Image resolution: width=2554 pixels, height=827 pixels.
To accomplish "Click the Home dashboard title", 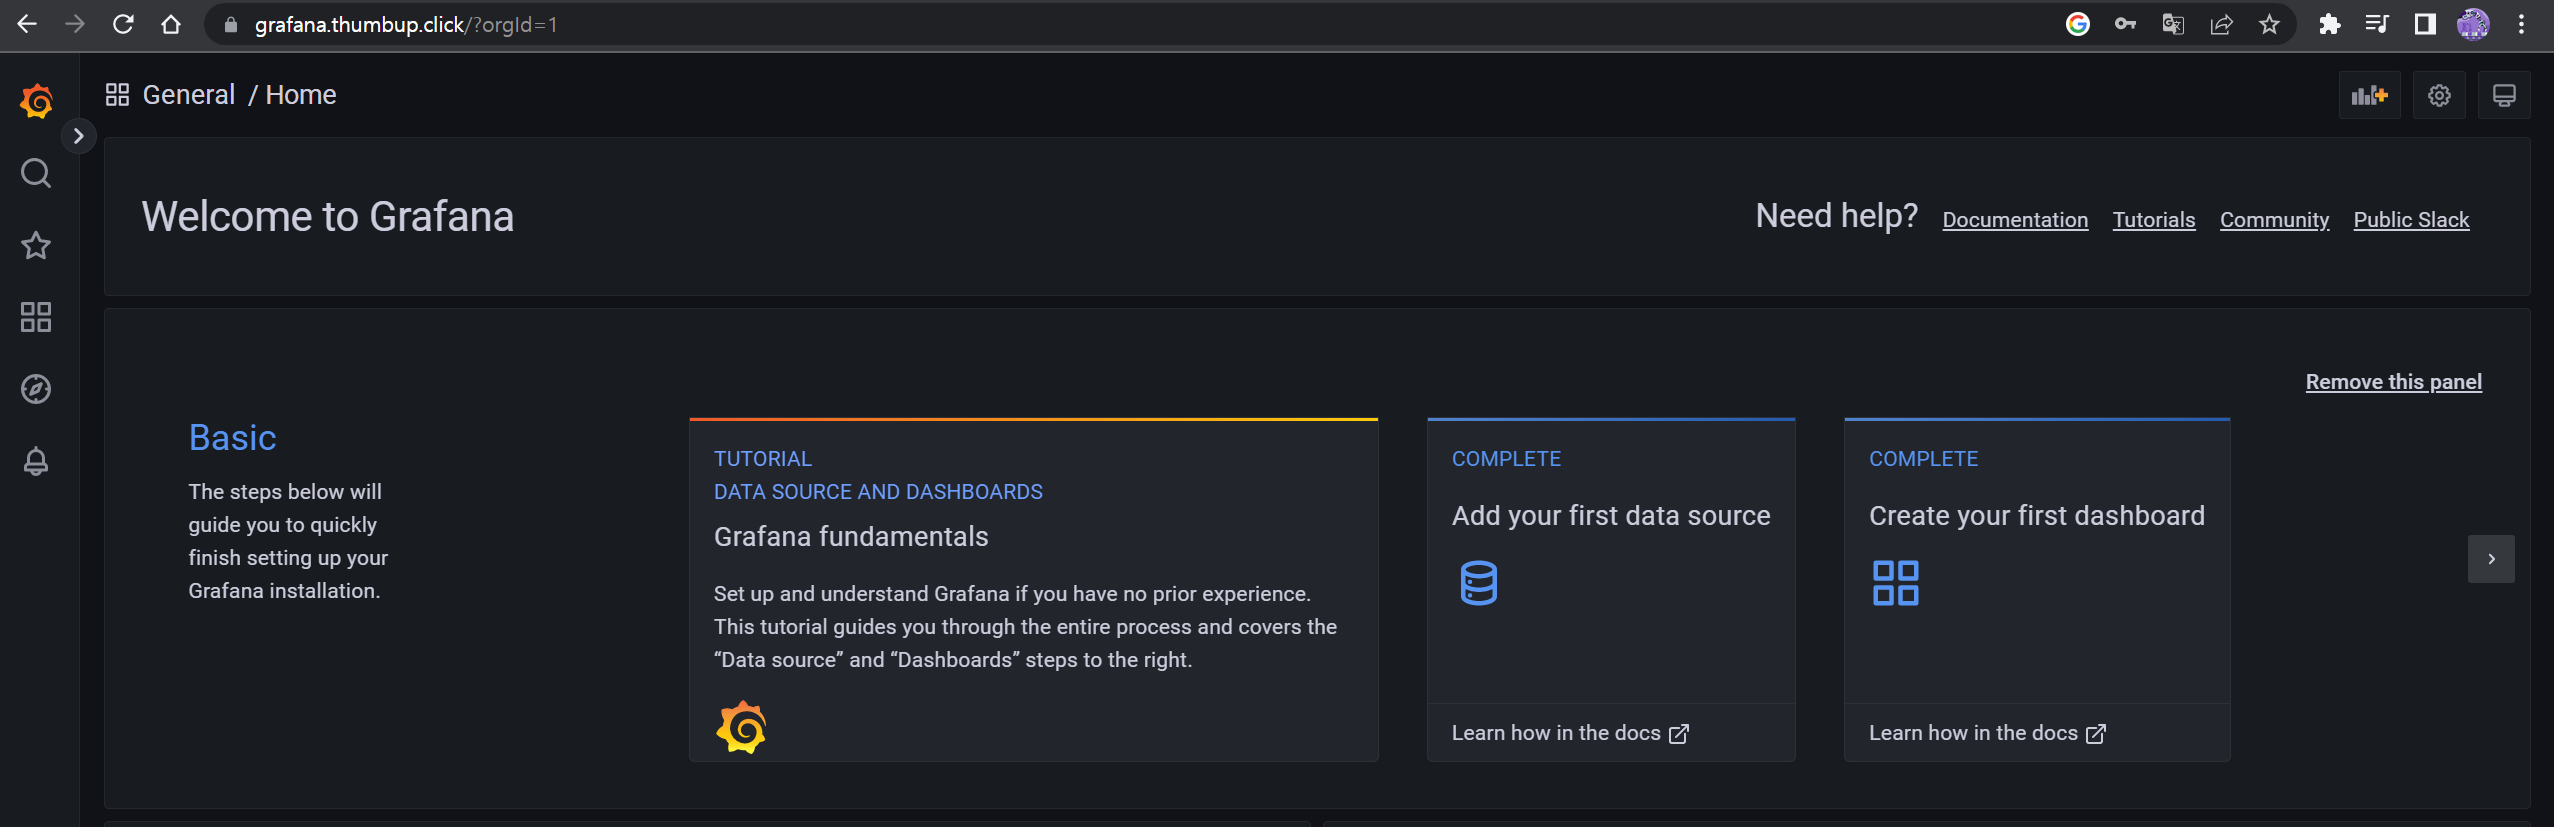I will click(x=301, y=95).
